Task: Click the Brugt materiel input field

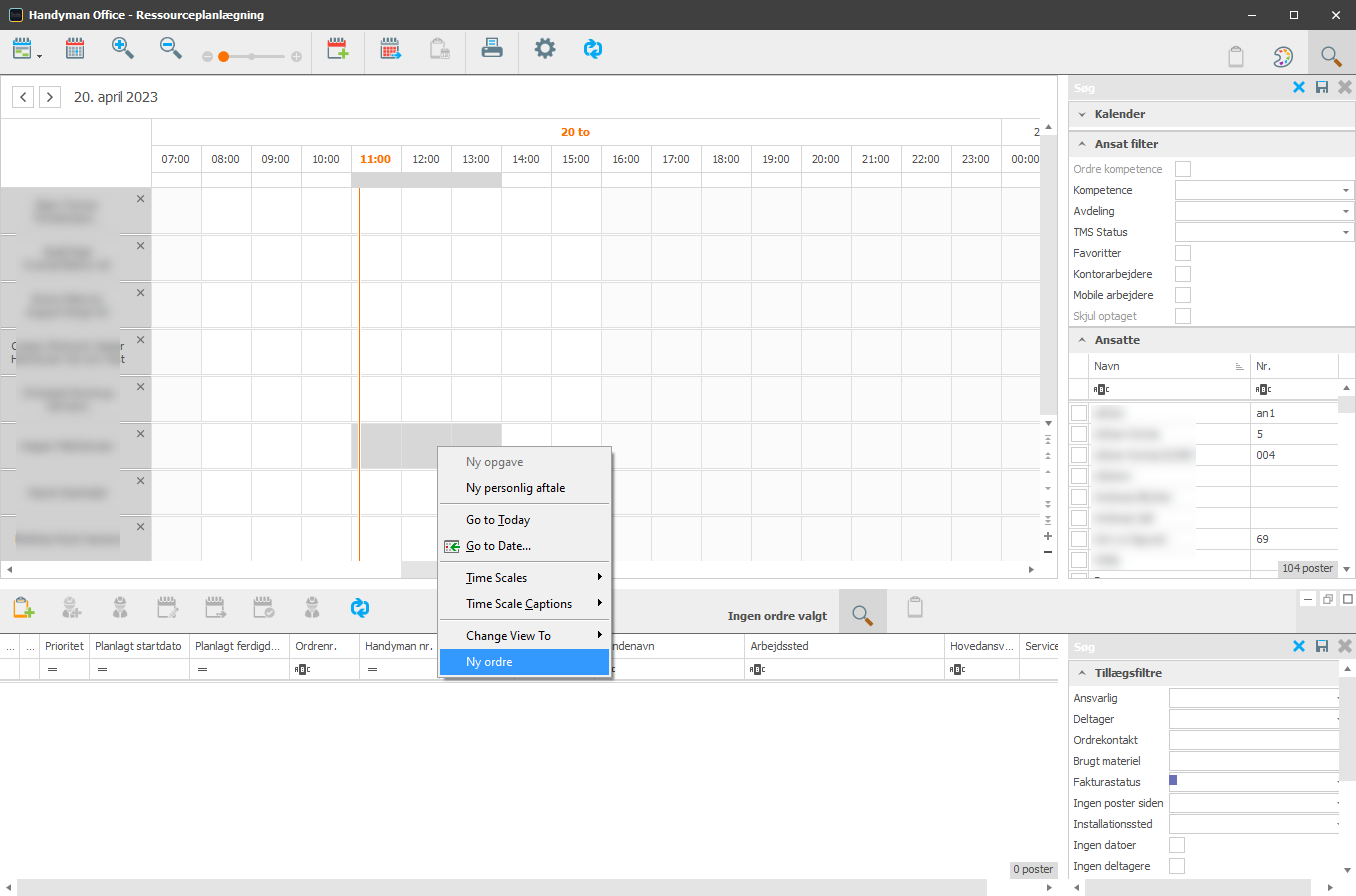Action: pos(1254,761)
